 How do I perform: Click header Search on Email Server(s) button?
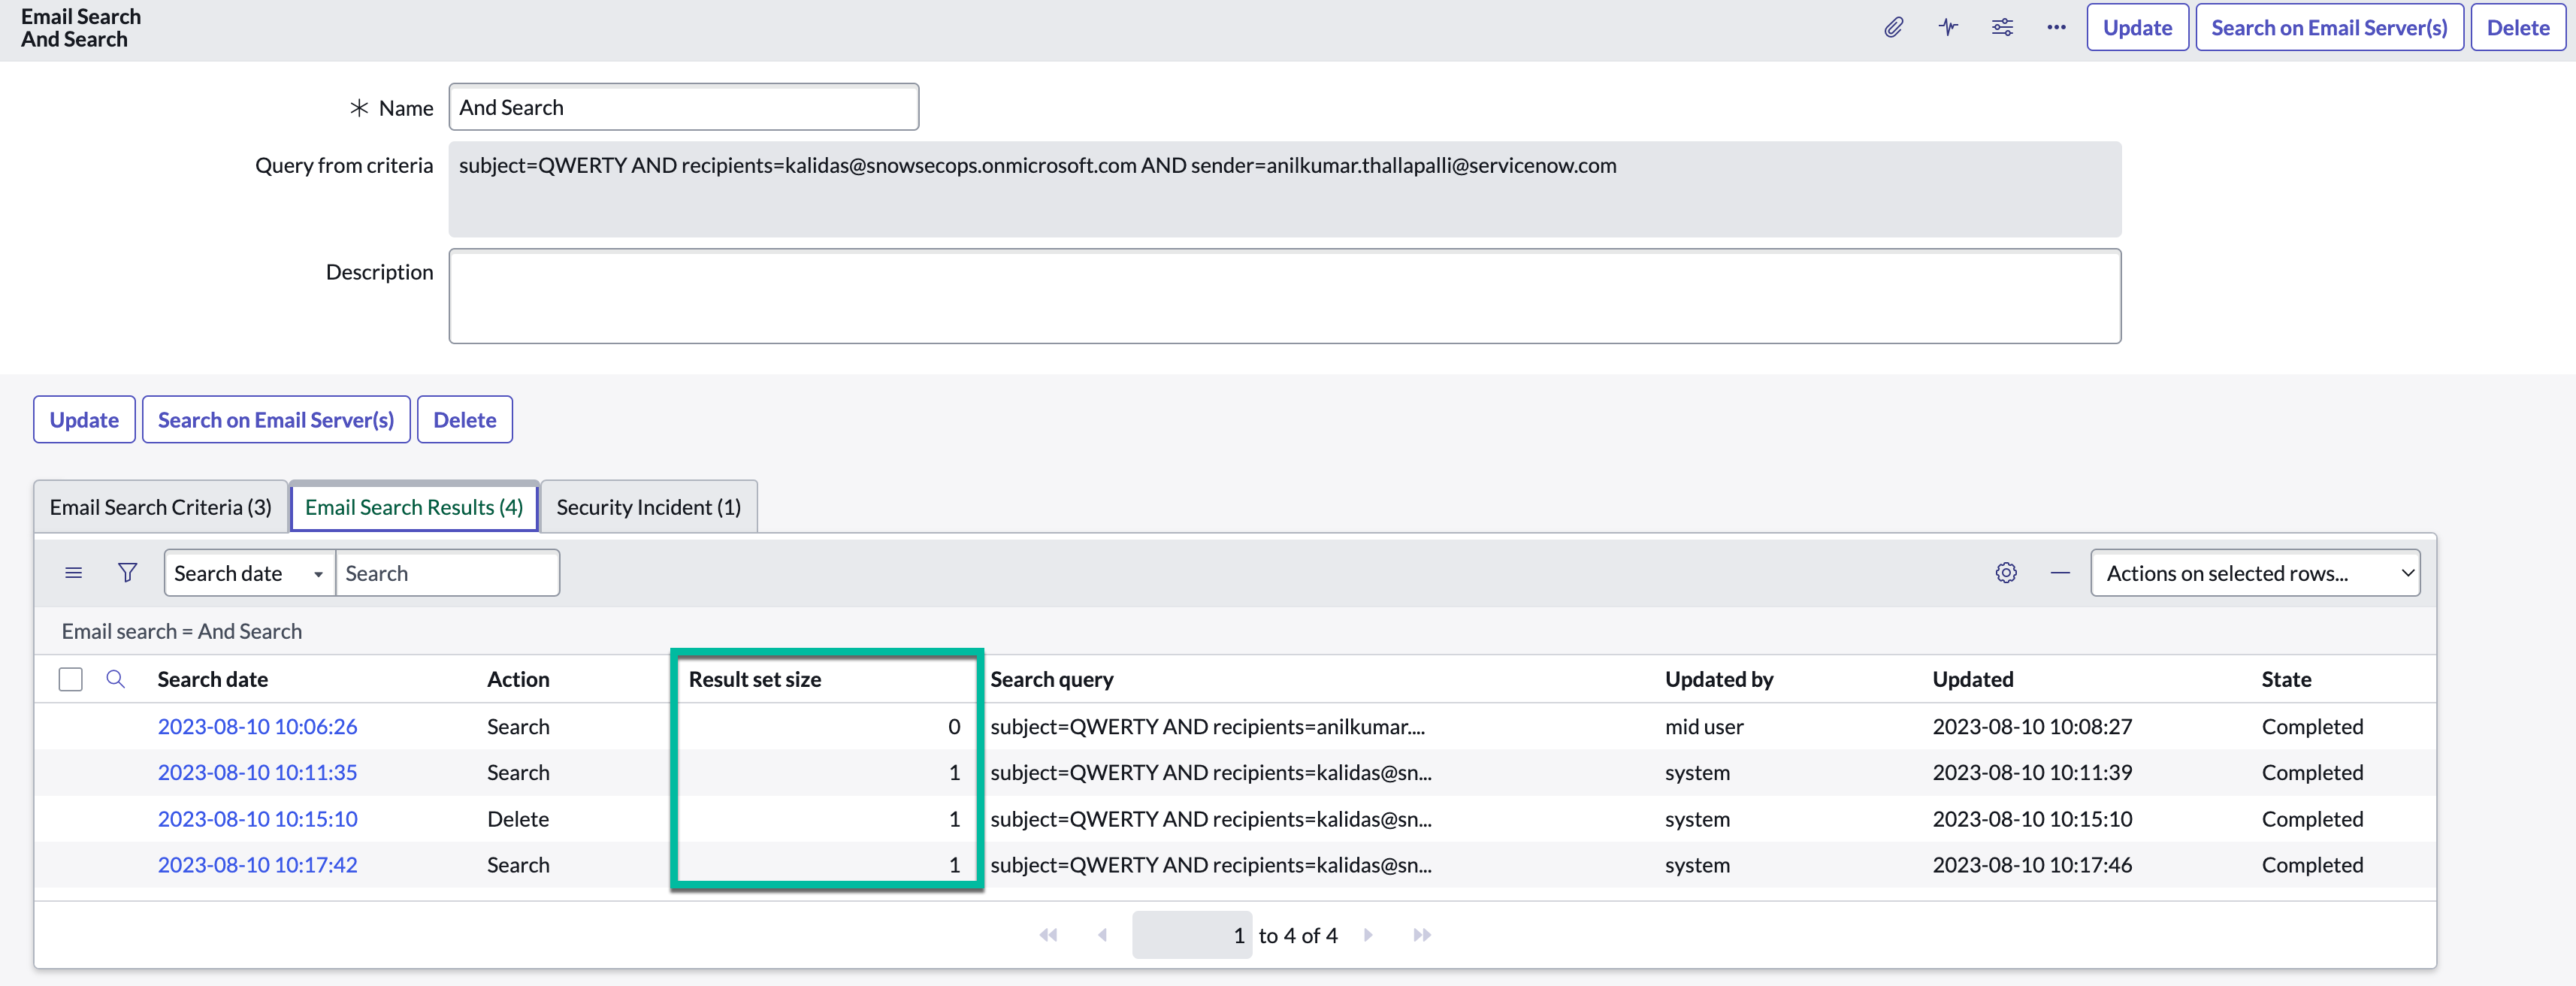2329,27
